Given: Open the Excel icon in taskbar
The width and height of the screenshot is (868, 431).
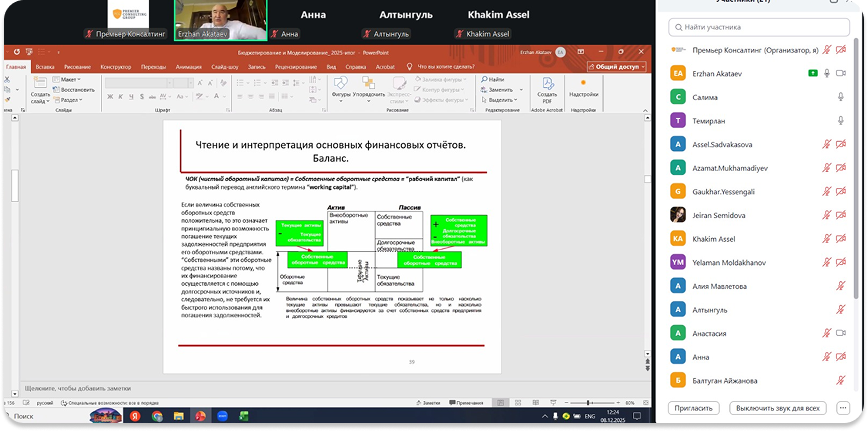Looking at the screenshot, I should (244, 416).
